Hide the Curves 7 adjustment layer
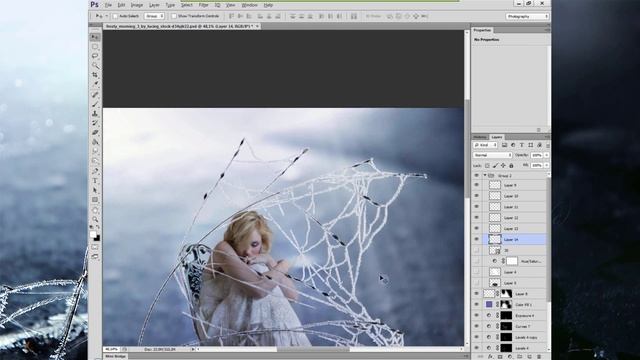This screenshot has width=640, height=360. click(x=476, y=326)
